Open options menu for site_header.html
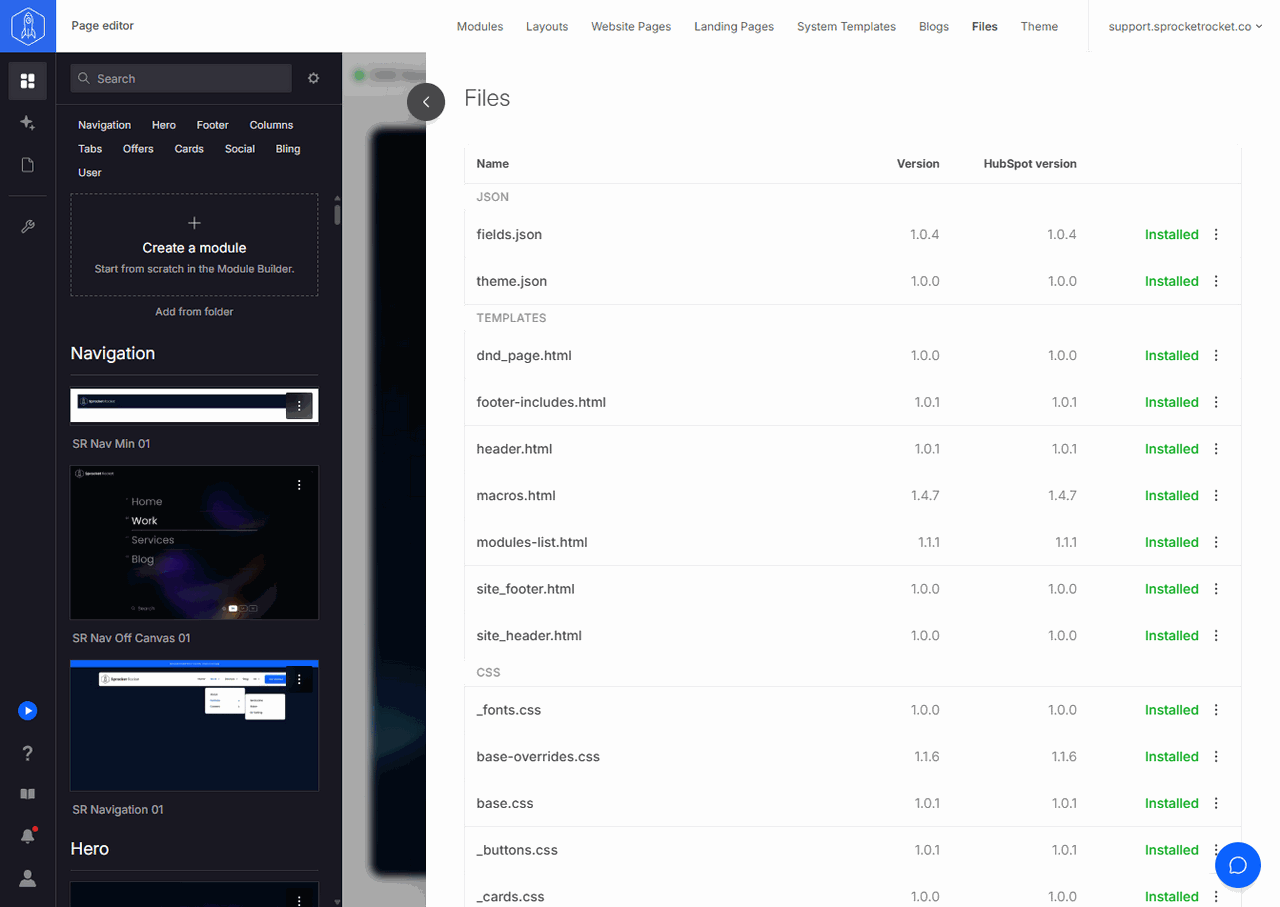This screenshot has width=1280, height=907. (1216, 635)
